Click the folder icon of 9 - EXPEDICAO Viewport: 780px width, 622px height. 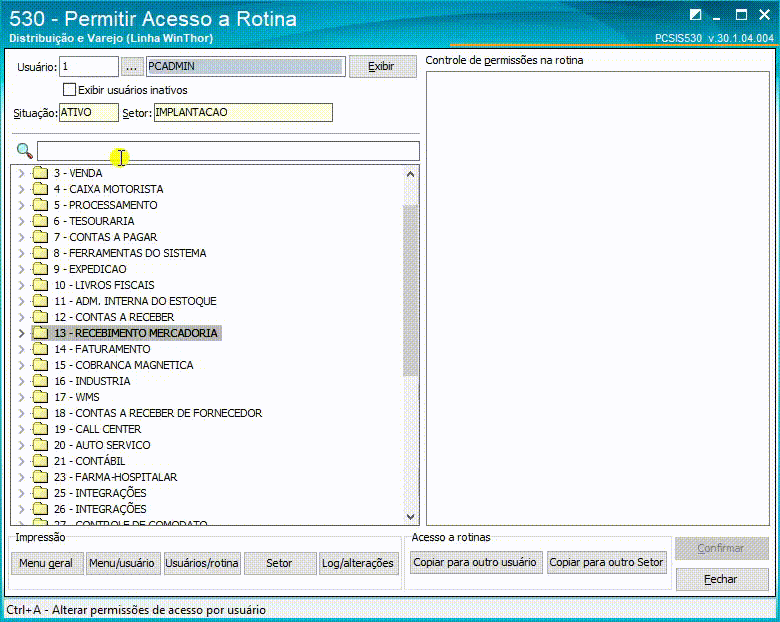click(x=40, y=269)
